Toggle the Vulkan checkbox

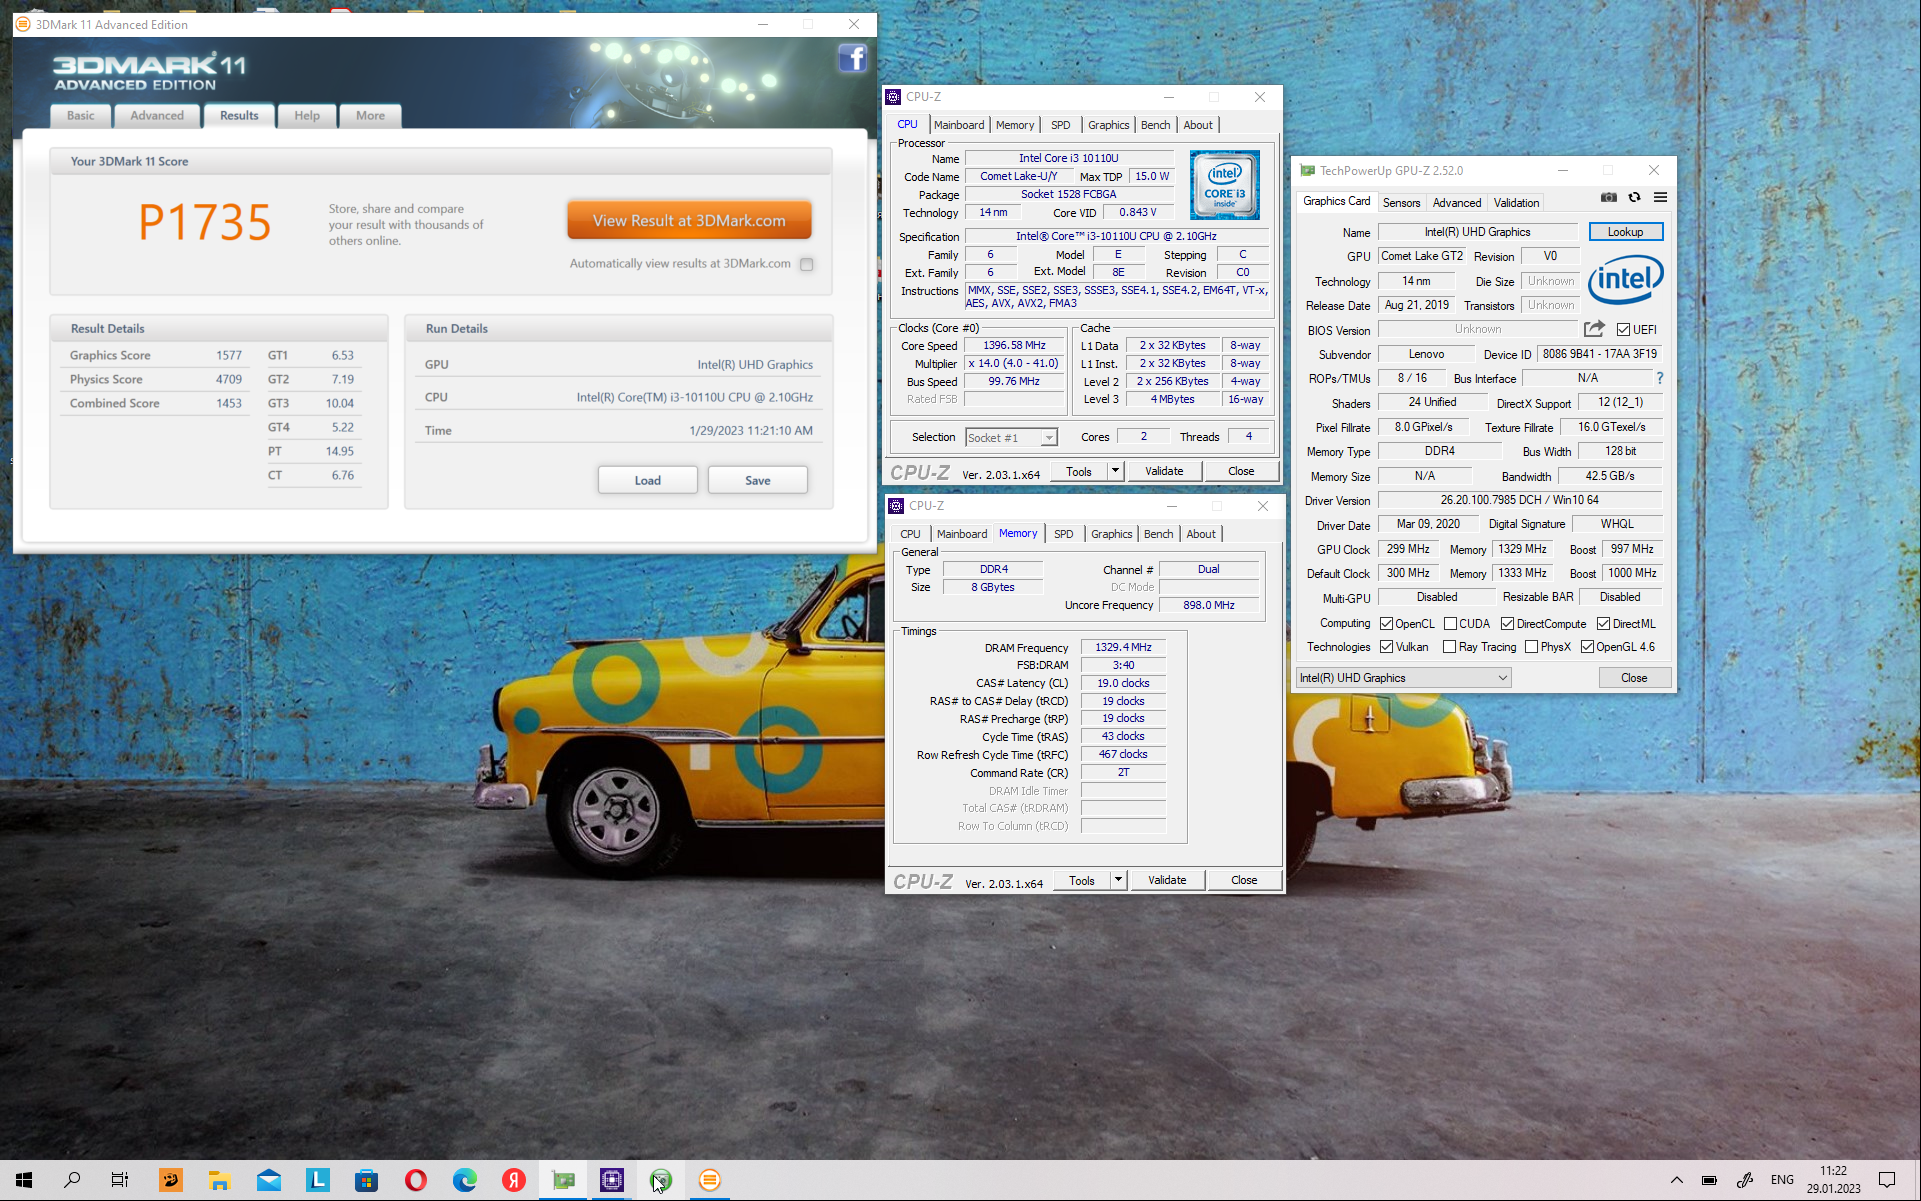[x=1386, y=647]
